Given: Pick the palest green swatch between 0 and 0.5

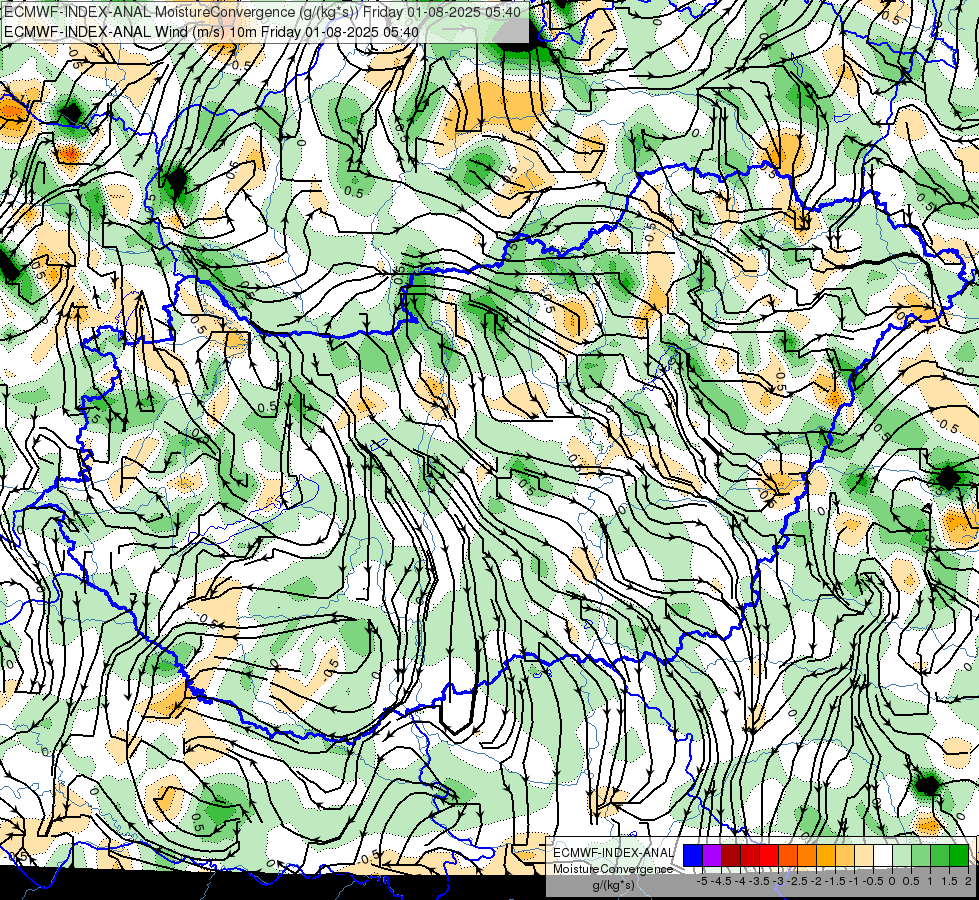Looking at the screenshot, I should click(902, 855).
